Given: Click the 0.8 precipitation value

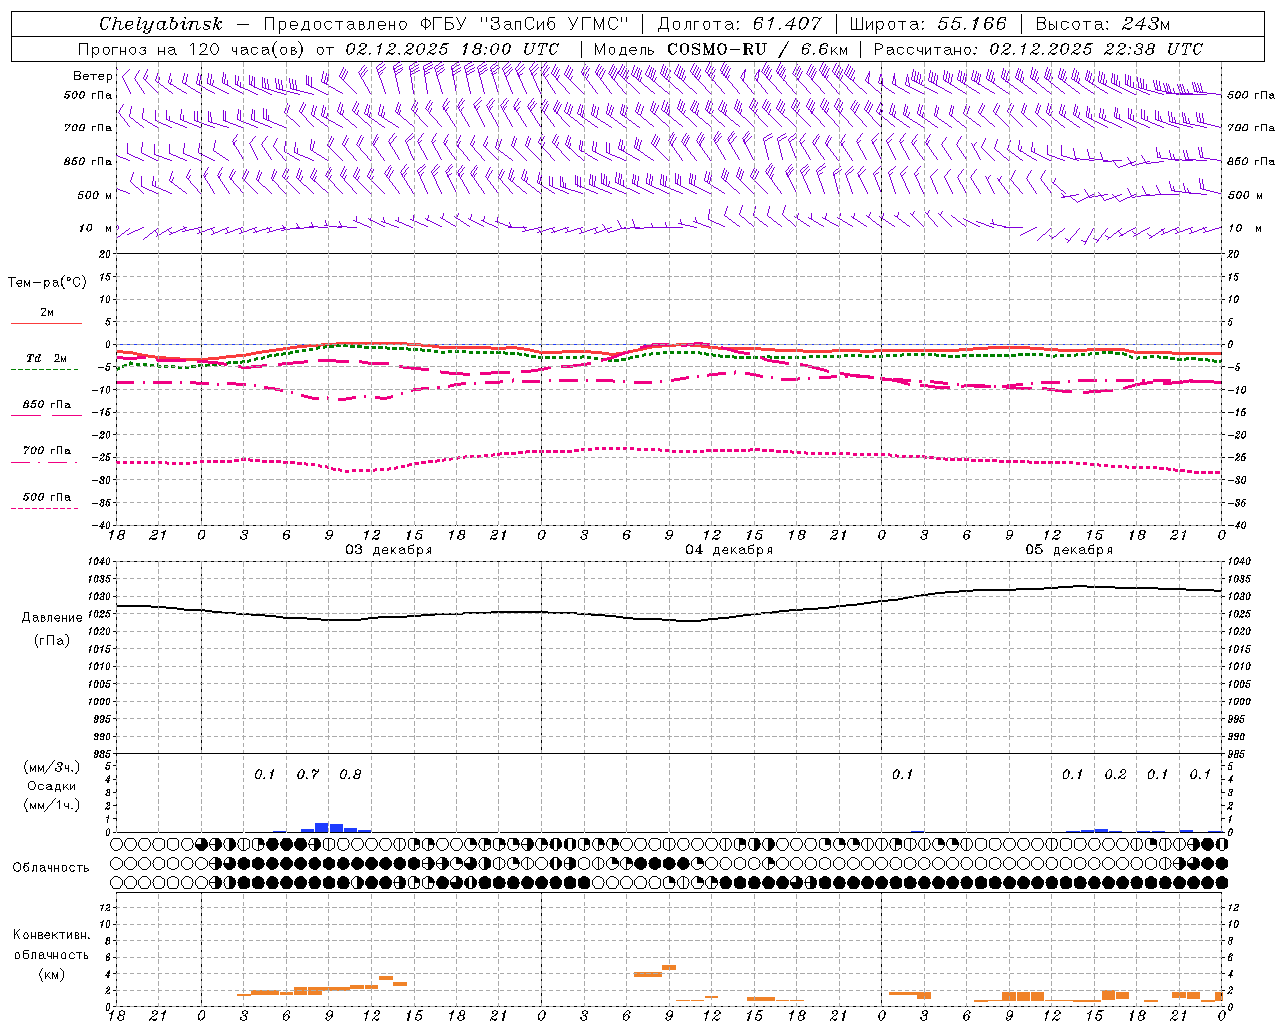Looking at the screenshot, I should [350, 774].
